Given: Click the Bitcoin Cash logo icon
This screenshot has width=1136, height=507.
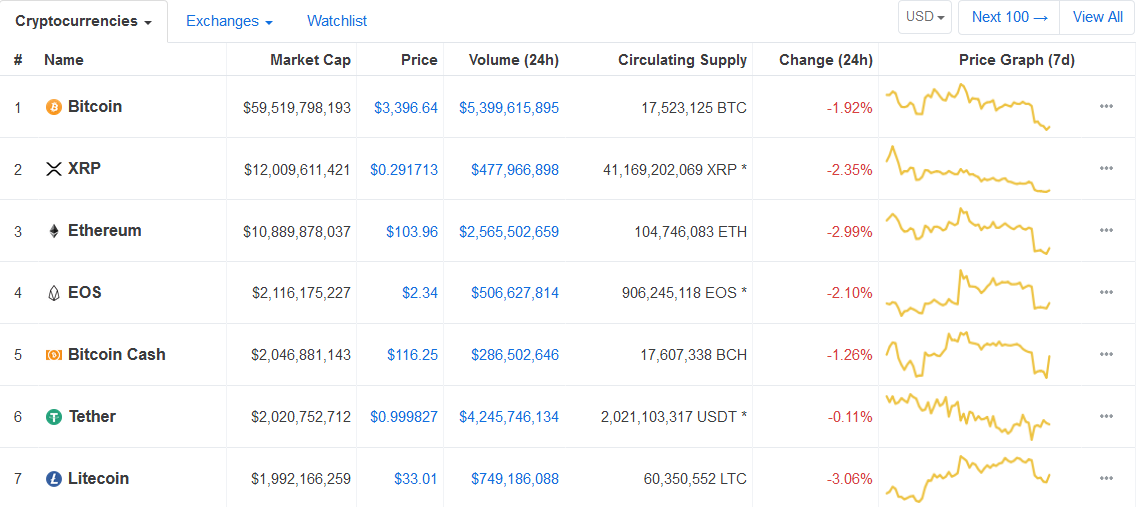Looking at the screenshot, I should click(54, 355).
